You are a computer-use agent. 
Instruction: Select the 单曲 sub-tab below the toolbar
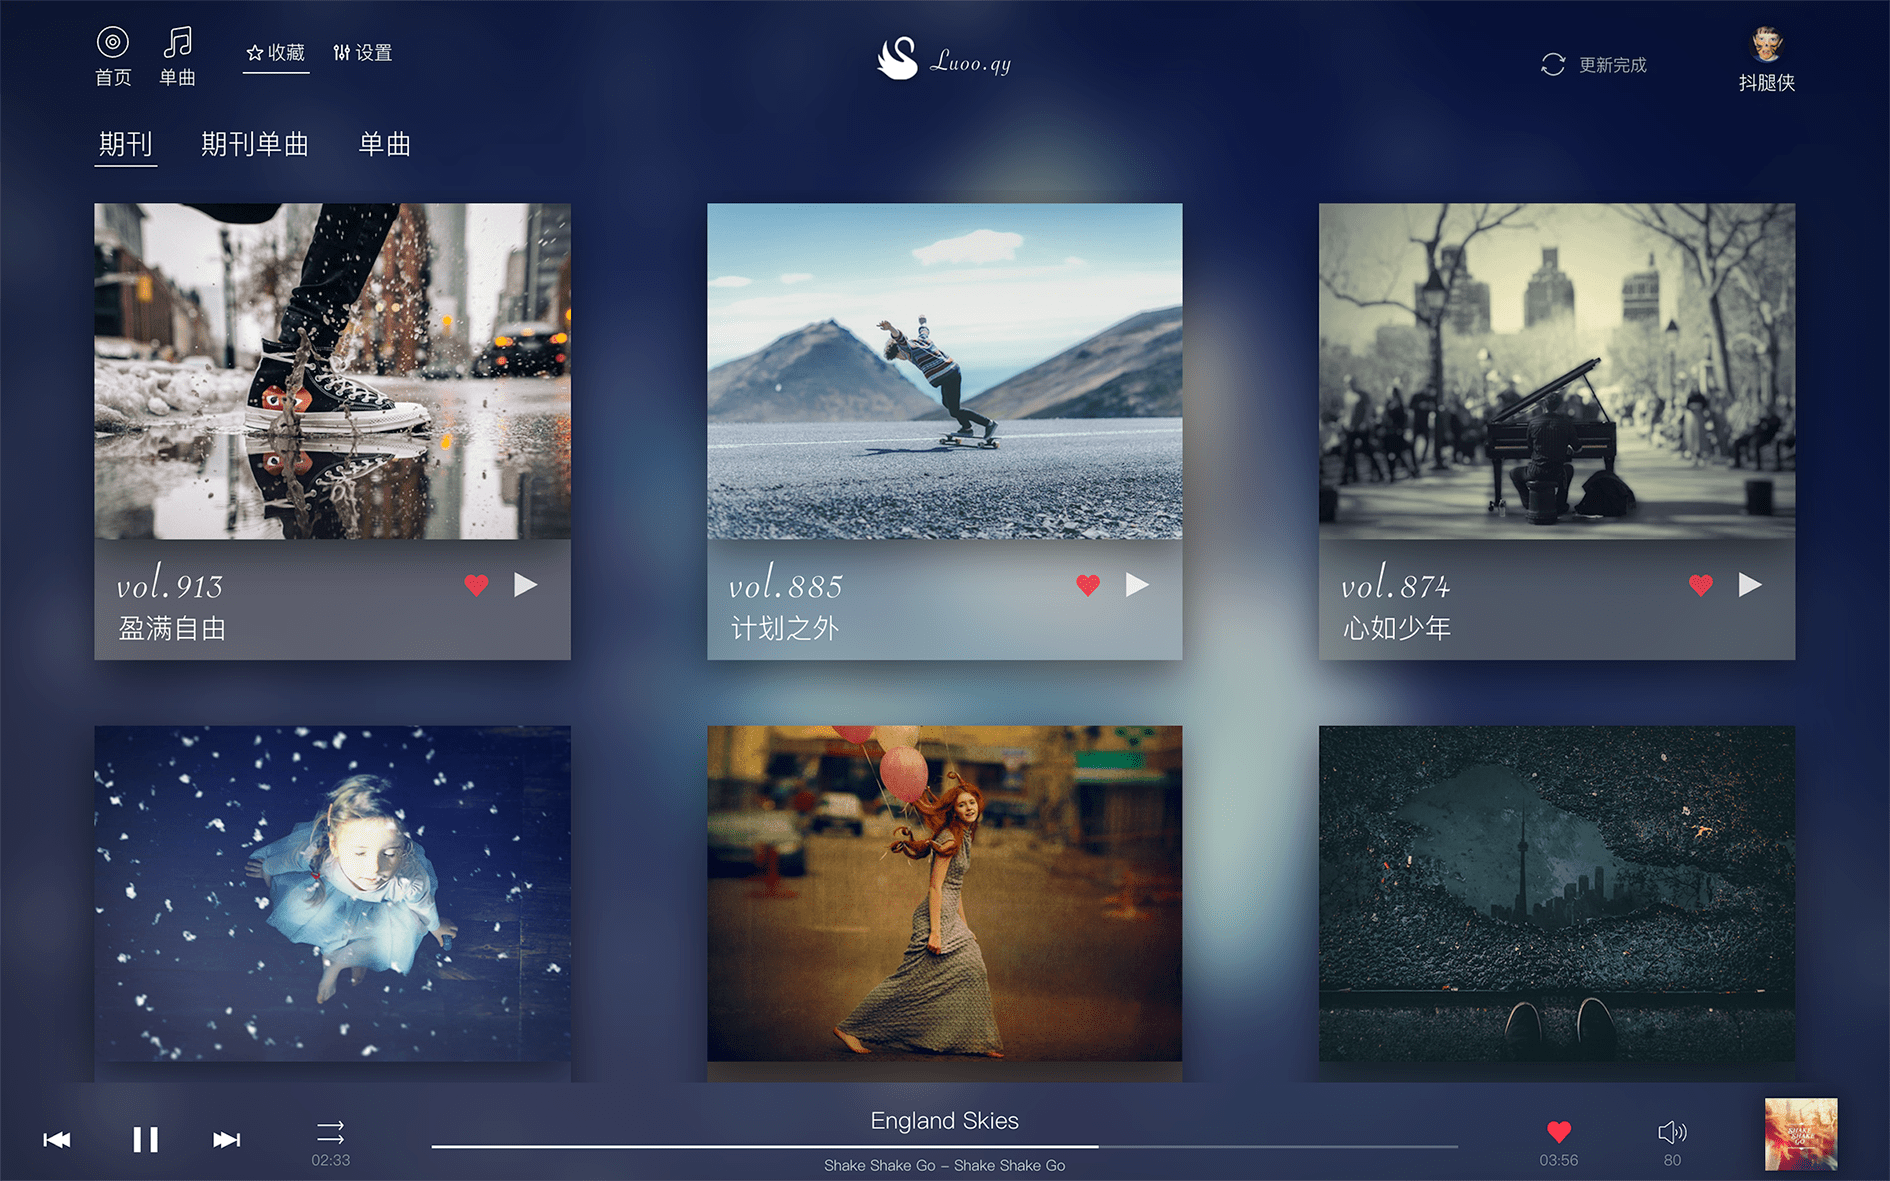tap(384, 144)
